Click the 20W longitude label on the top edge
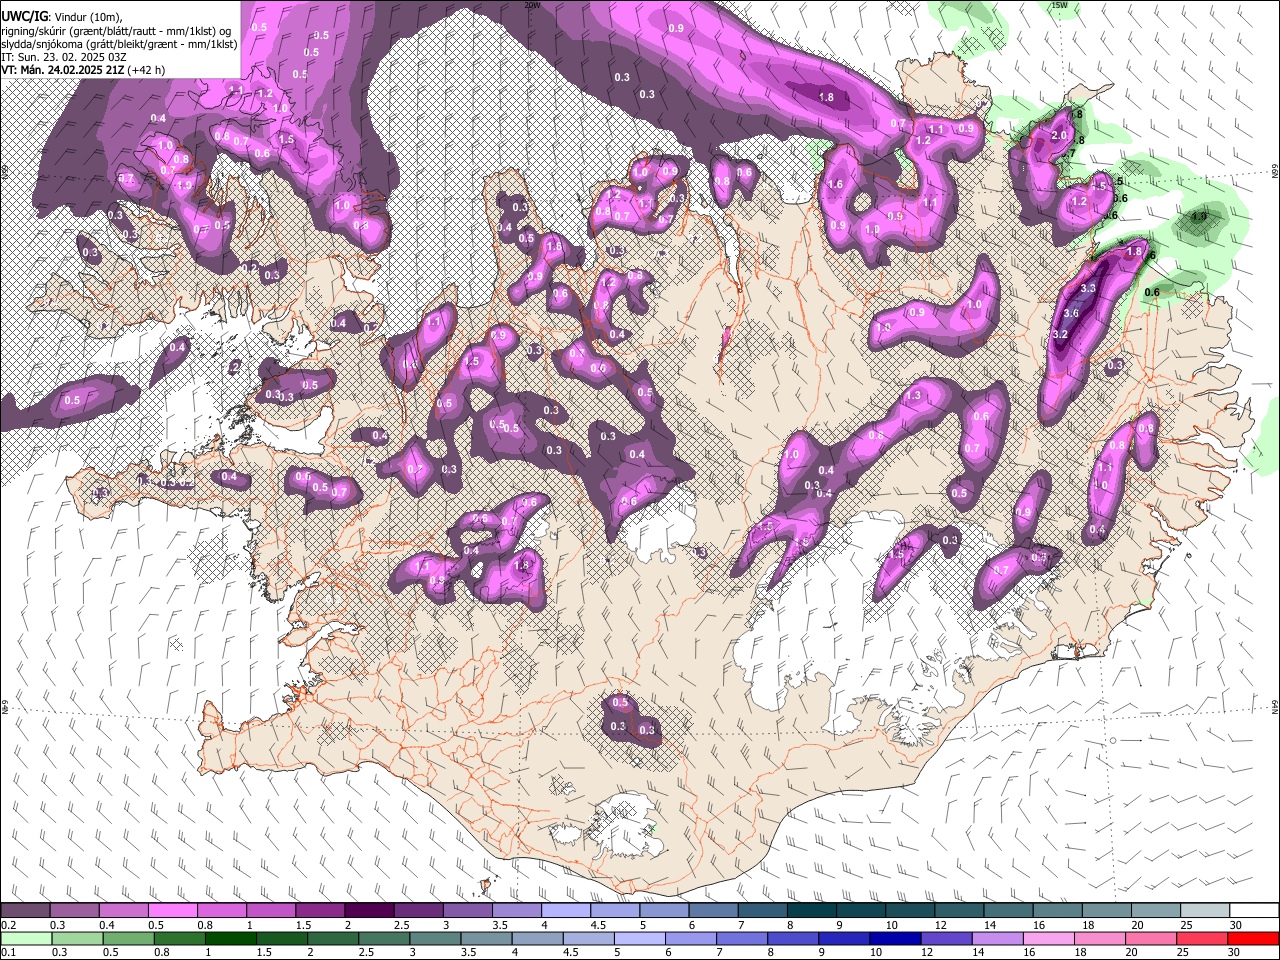 [x=532, y=5]
